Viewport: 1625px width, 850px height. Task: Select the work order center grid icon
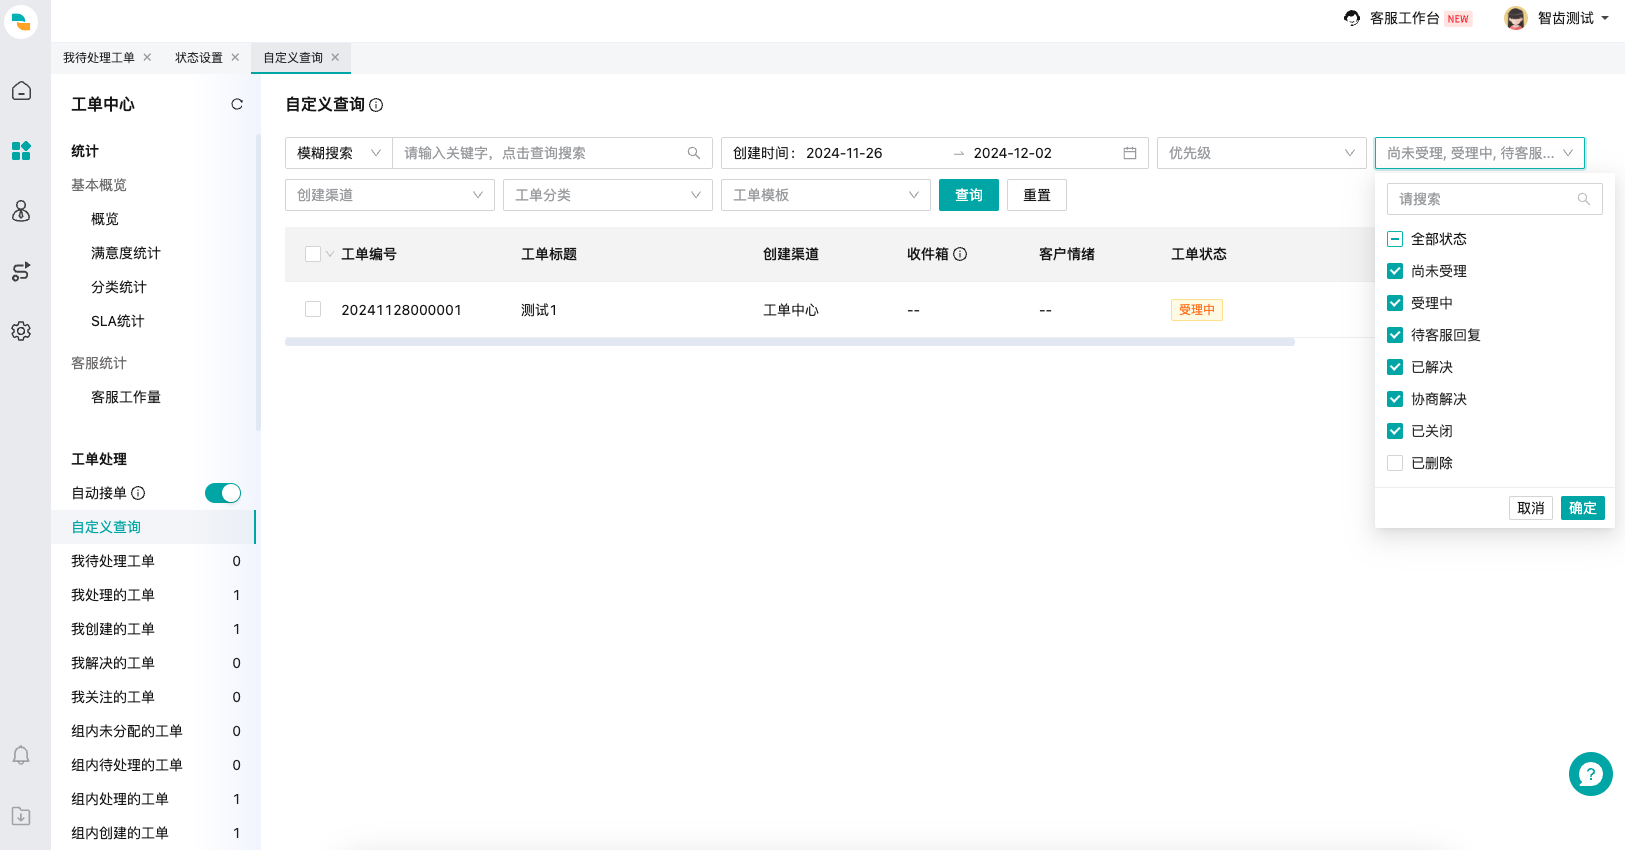(x=21, y=151)
